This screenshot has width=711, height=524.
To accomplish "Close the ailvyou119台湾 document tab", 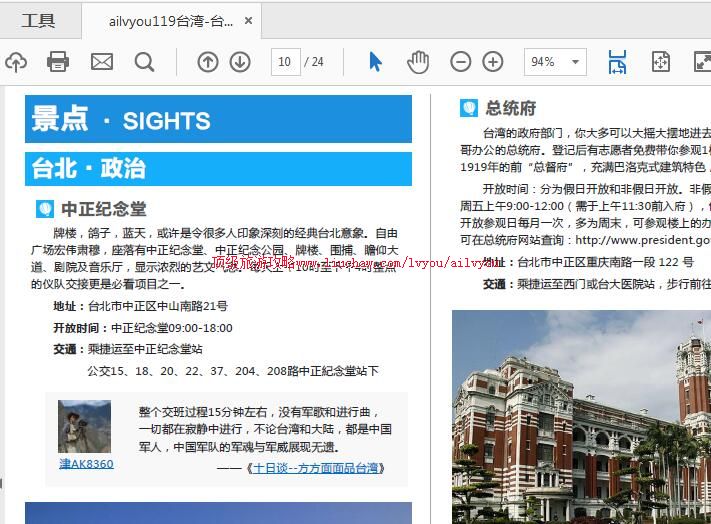I will 249,21.
